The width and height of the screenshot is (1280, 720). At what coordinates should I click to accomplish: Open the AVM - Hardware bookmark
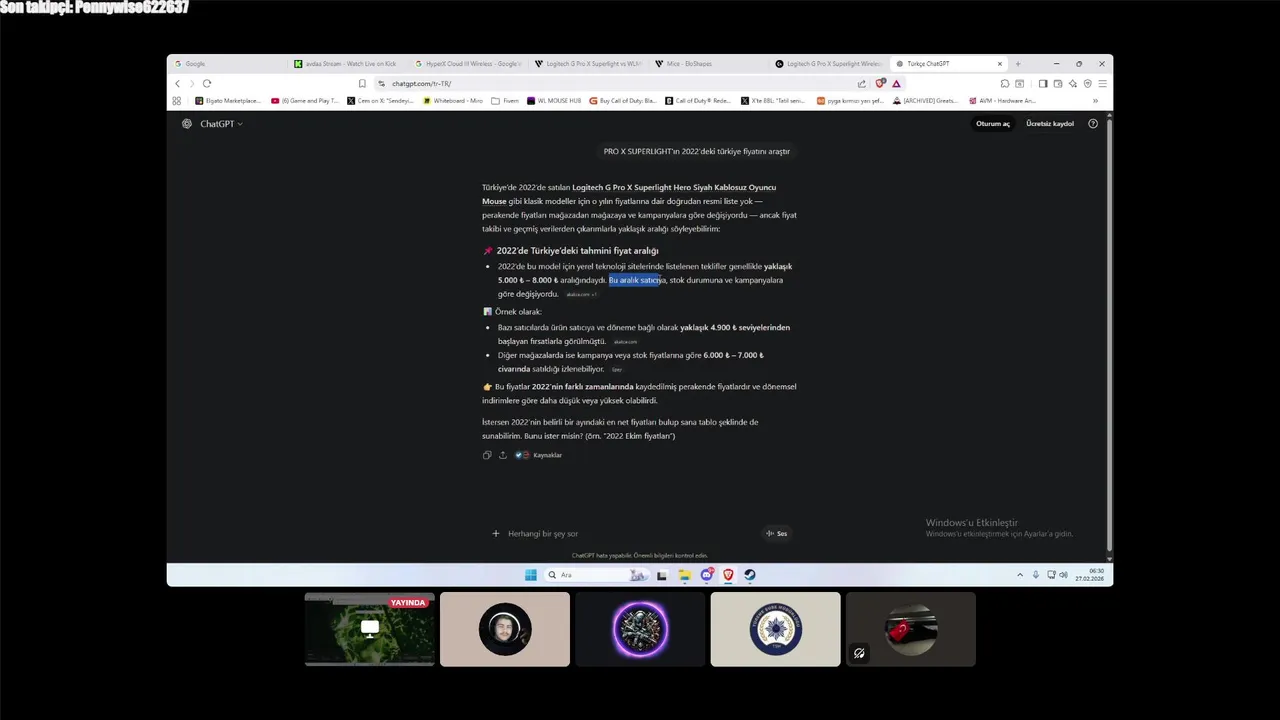click(1002, 101)
